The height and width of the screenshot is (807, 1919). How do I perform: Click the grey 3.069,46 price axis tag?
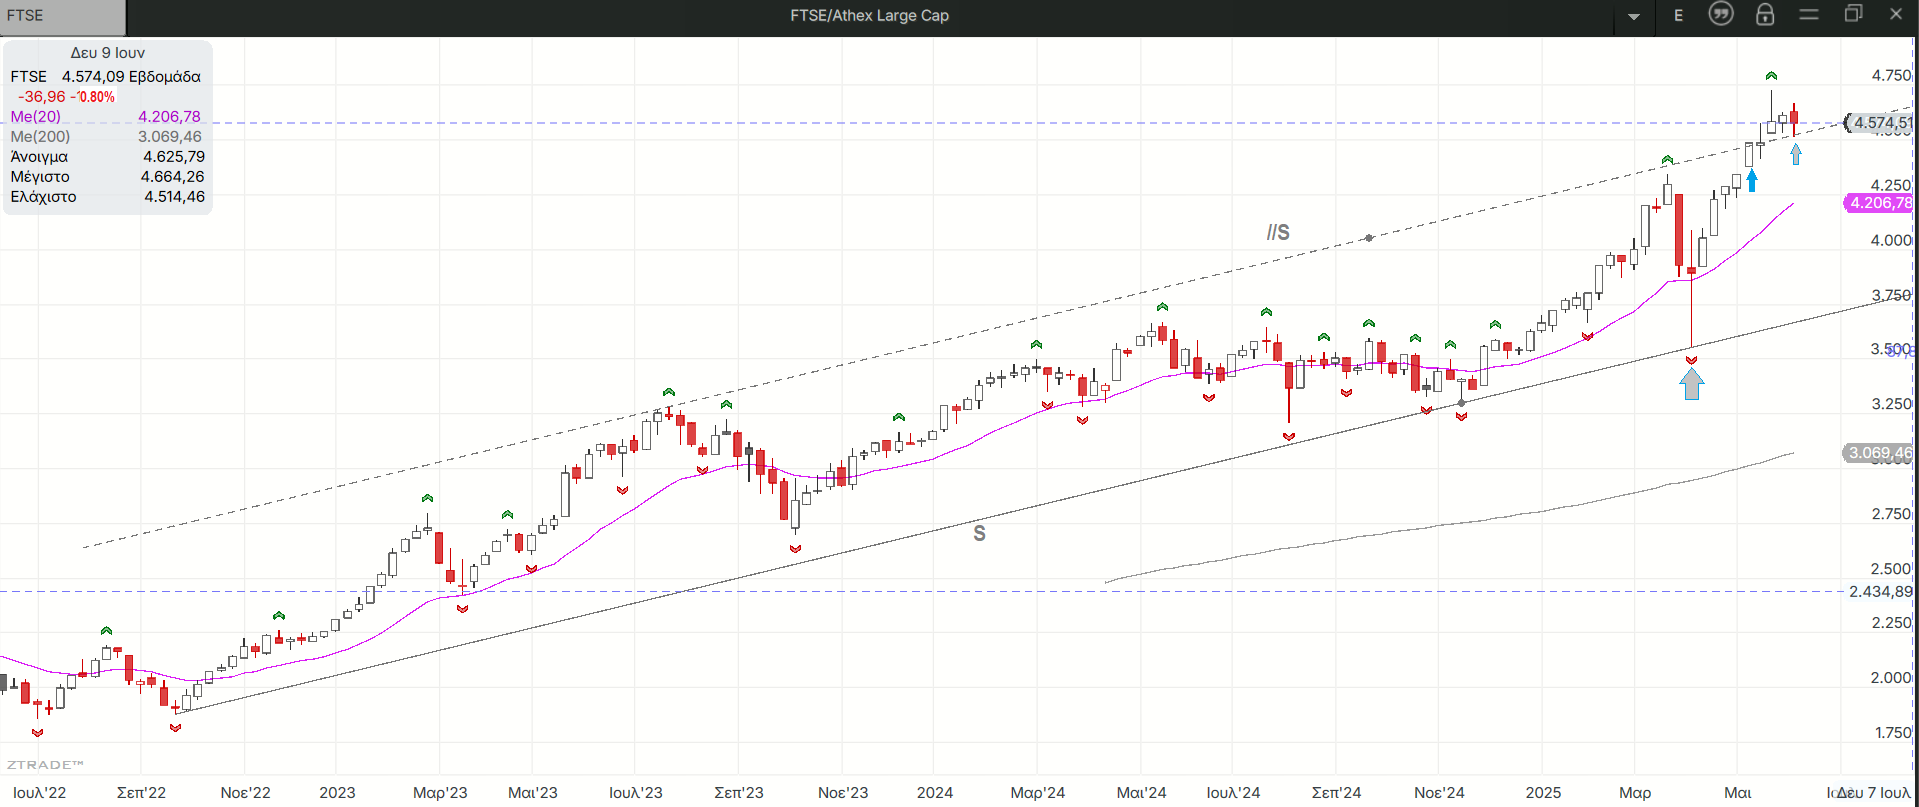(1879, 453)
